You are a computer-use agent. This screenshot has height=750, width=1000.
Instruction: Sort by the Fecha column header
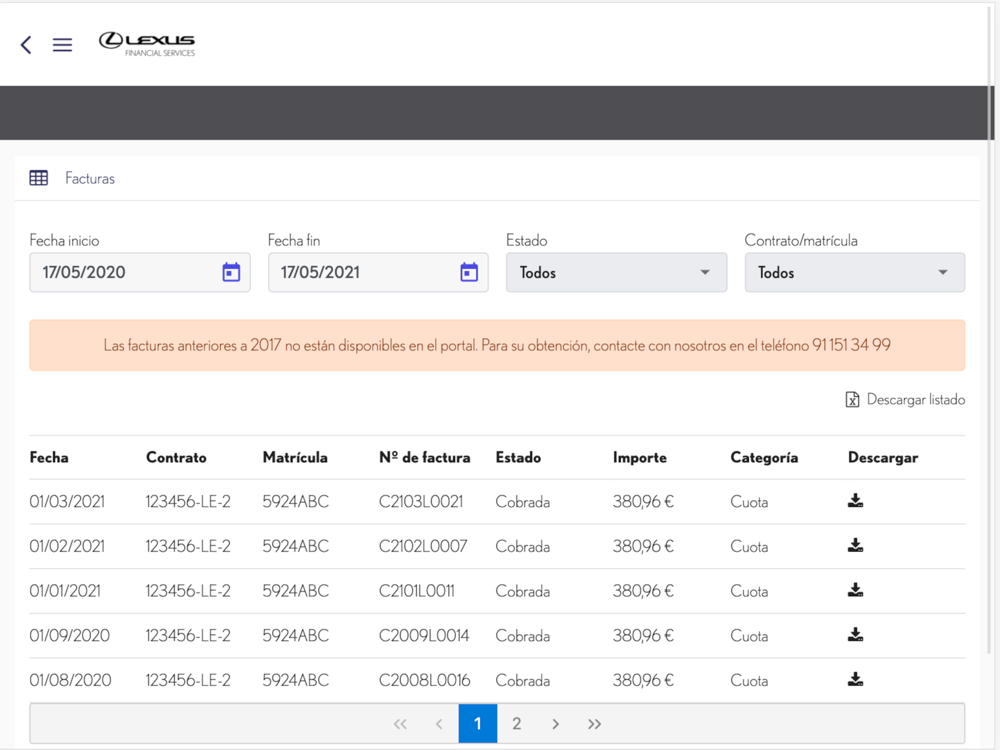49,457
